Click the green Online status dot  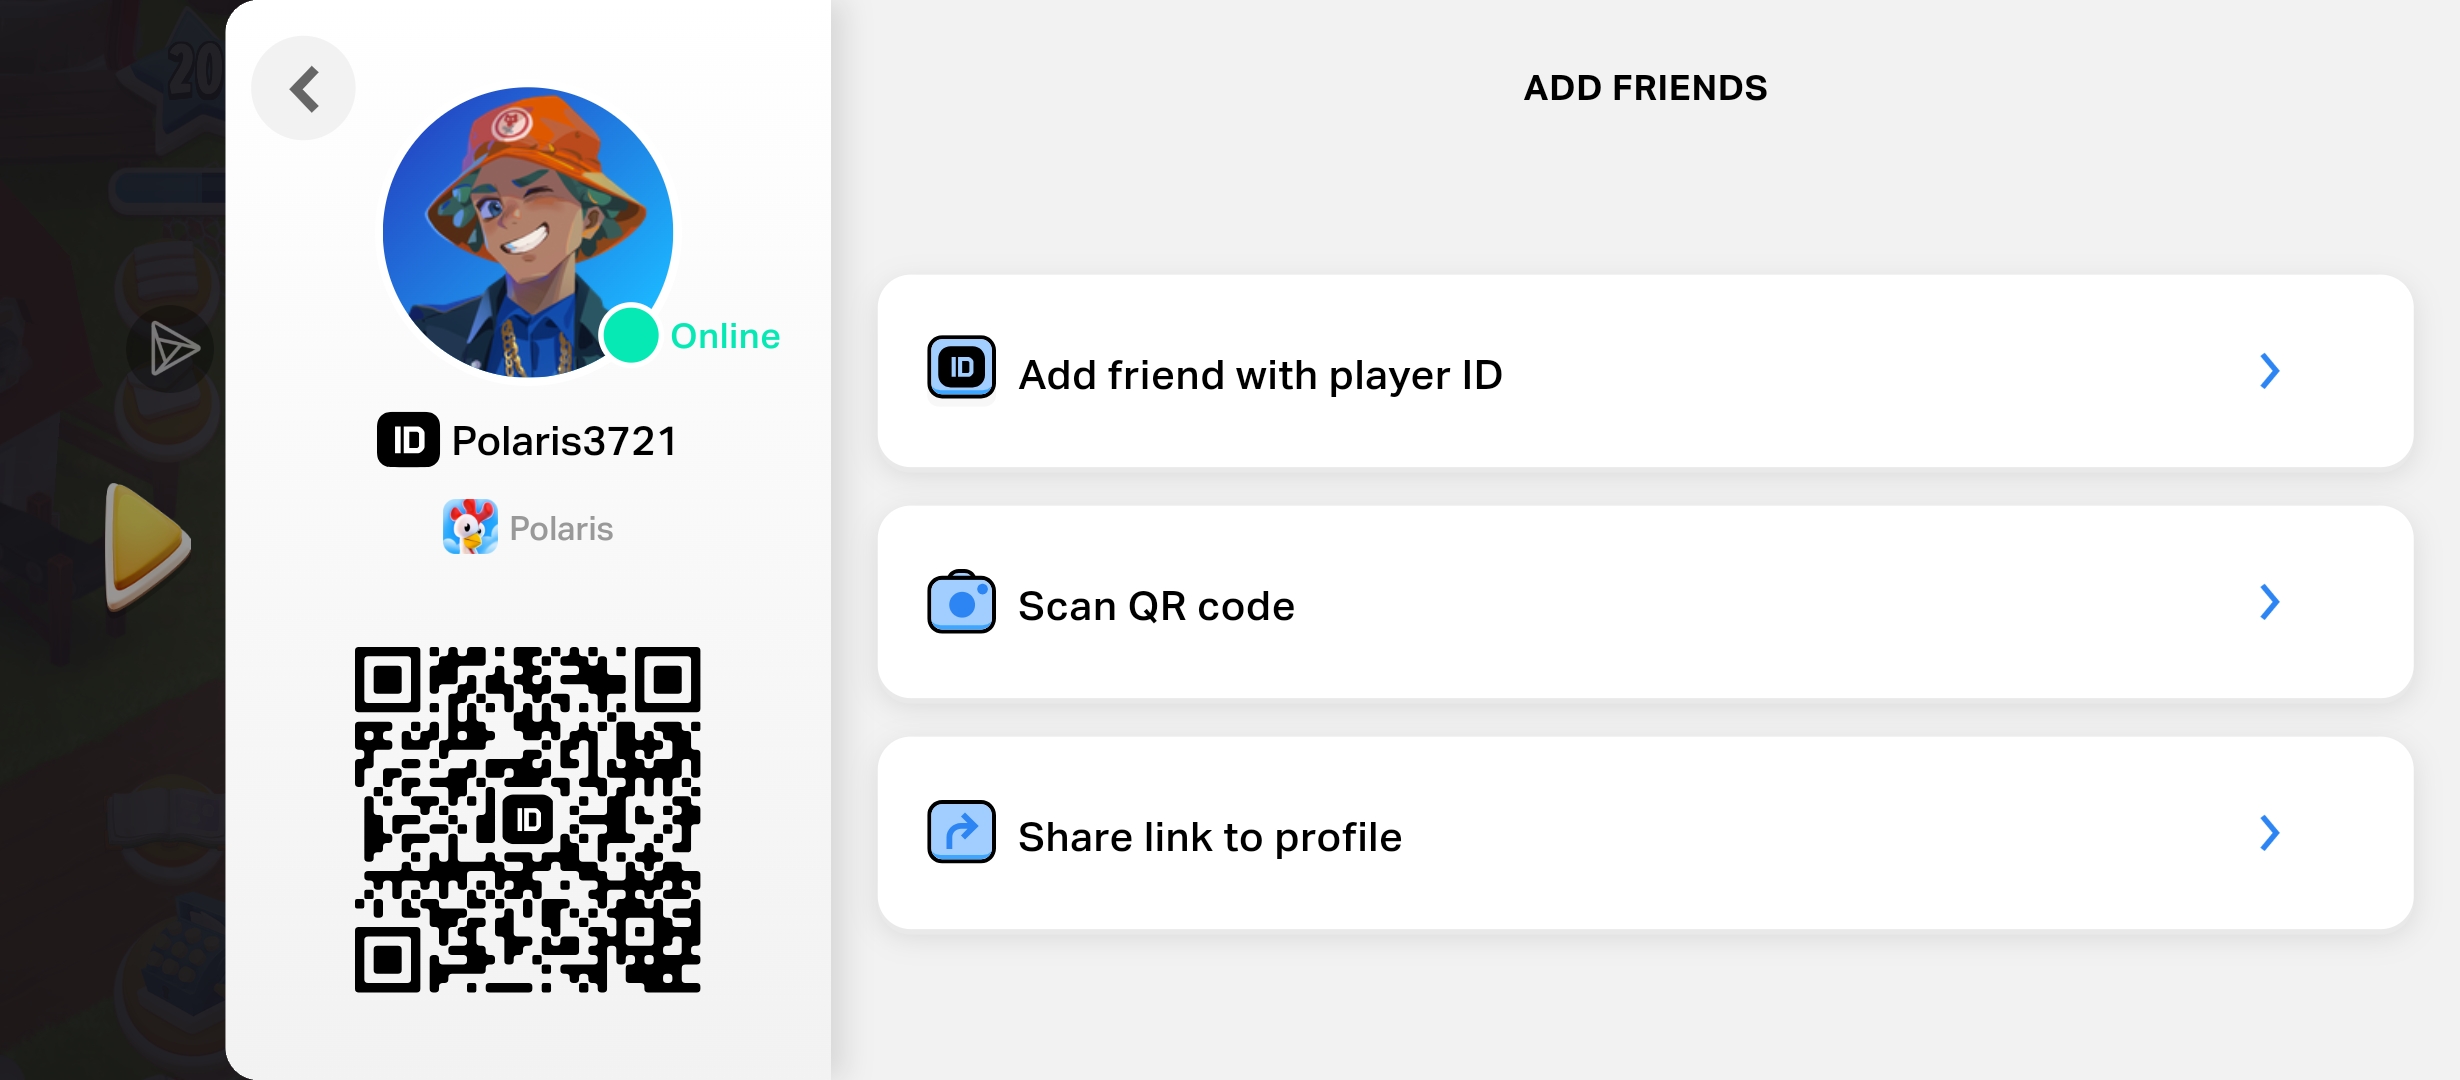pos(630,335)
